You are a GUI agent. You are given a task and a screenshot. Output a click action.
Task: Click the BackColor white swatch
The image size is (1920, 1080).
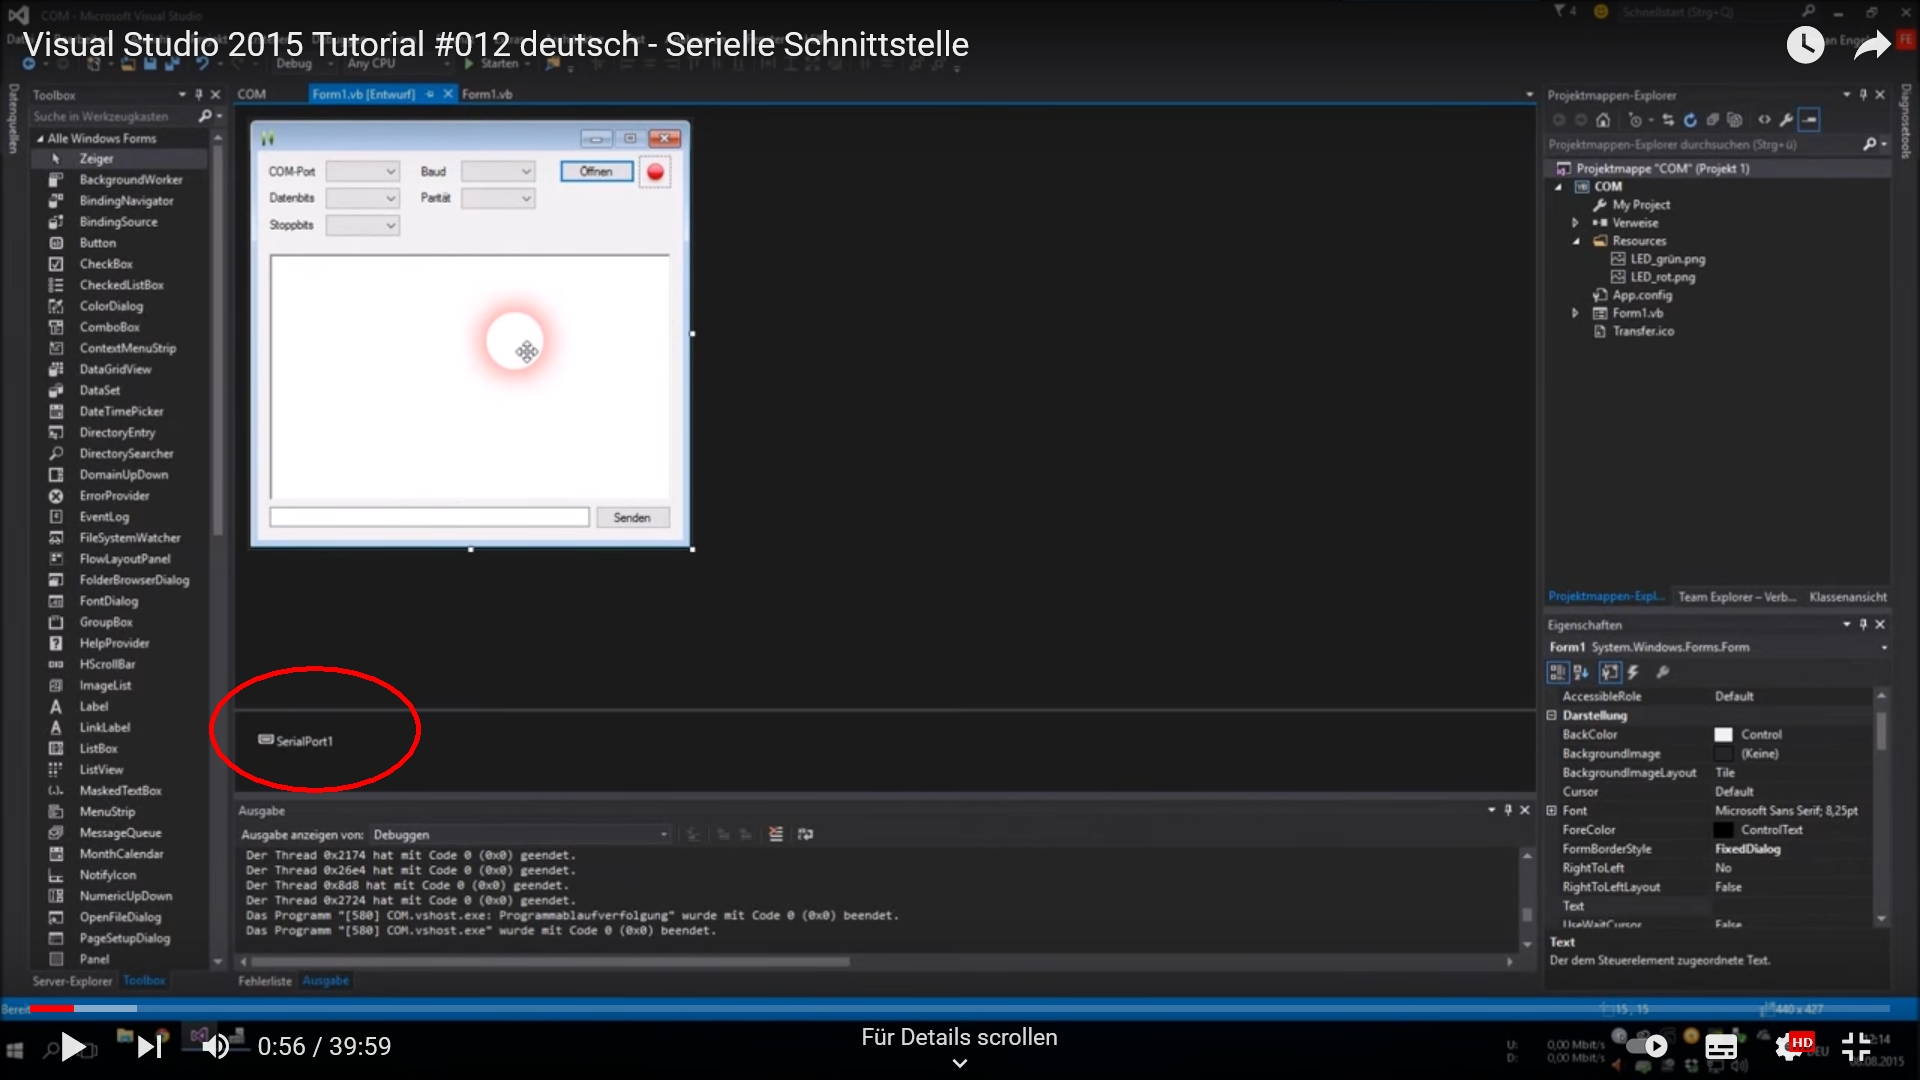pyautogui.click(x=1723, y=735)
